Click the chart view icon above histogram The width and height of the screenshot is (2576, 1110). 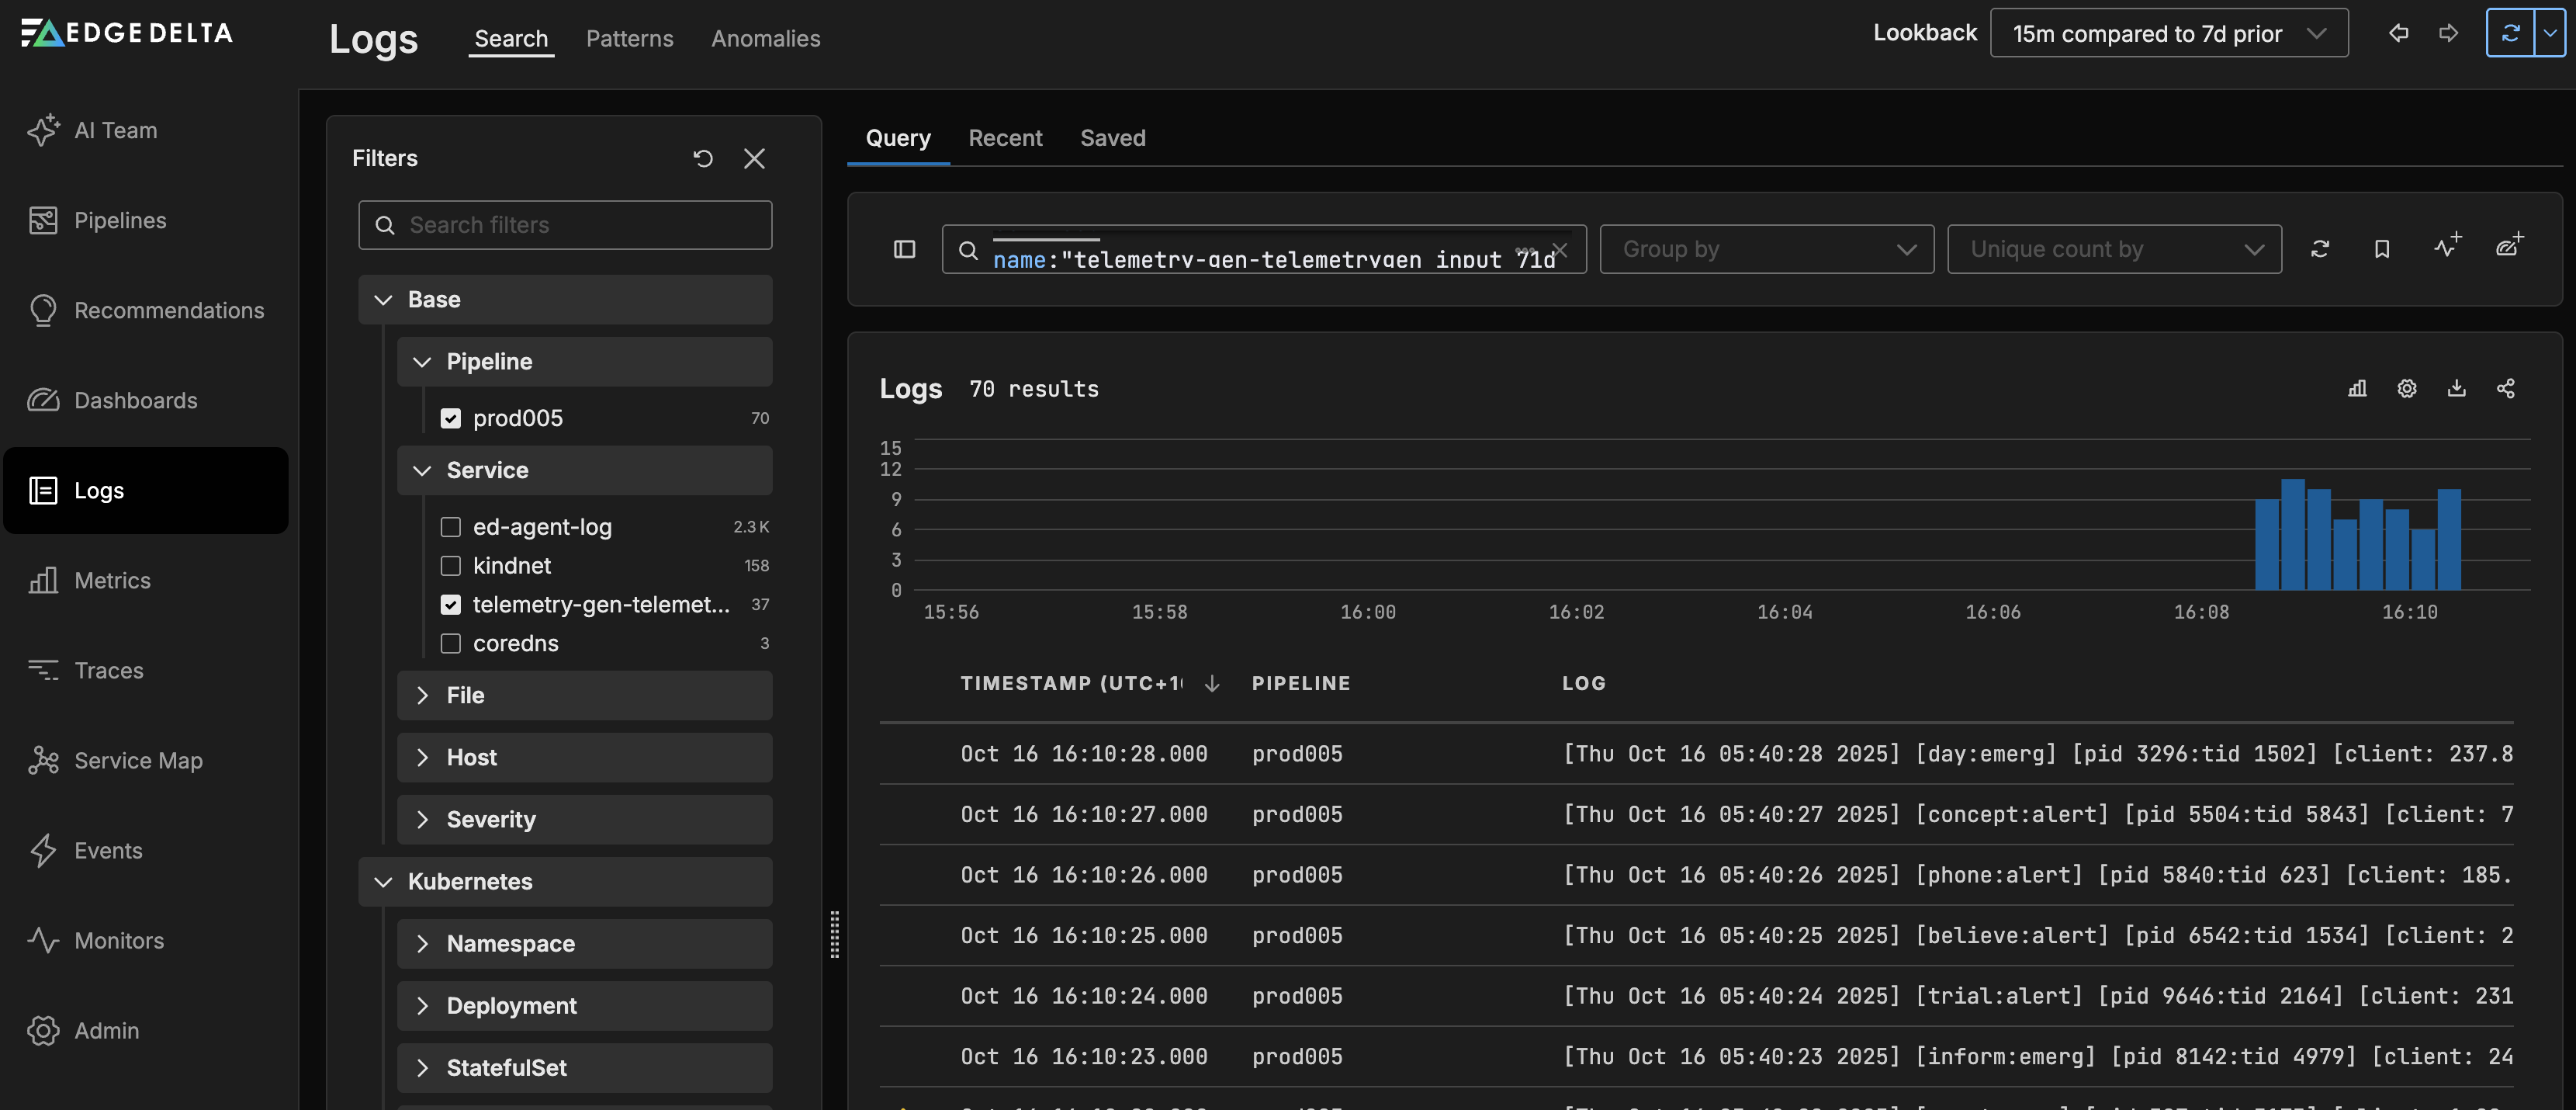tap(2357, 388)
